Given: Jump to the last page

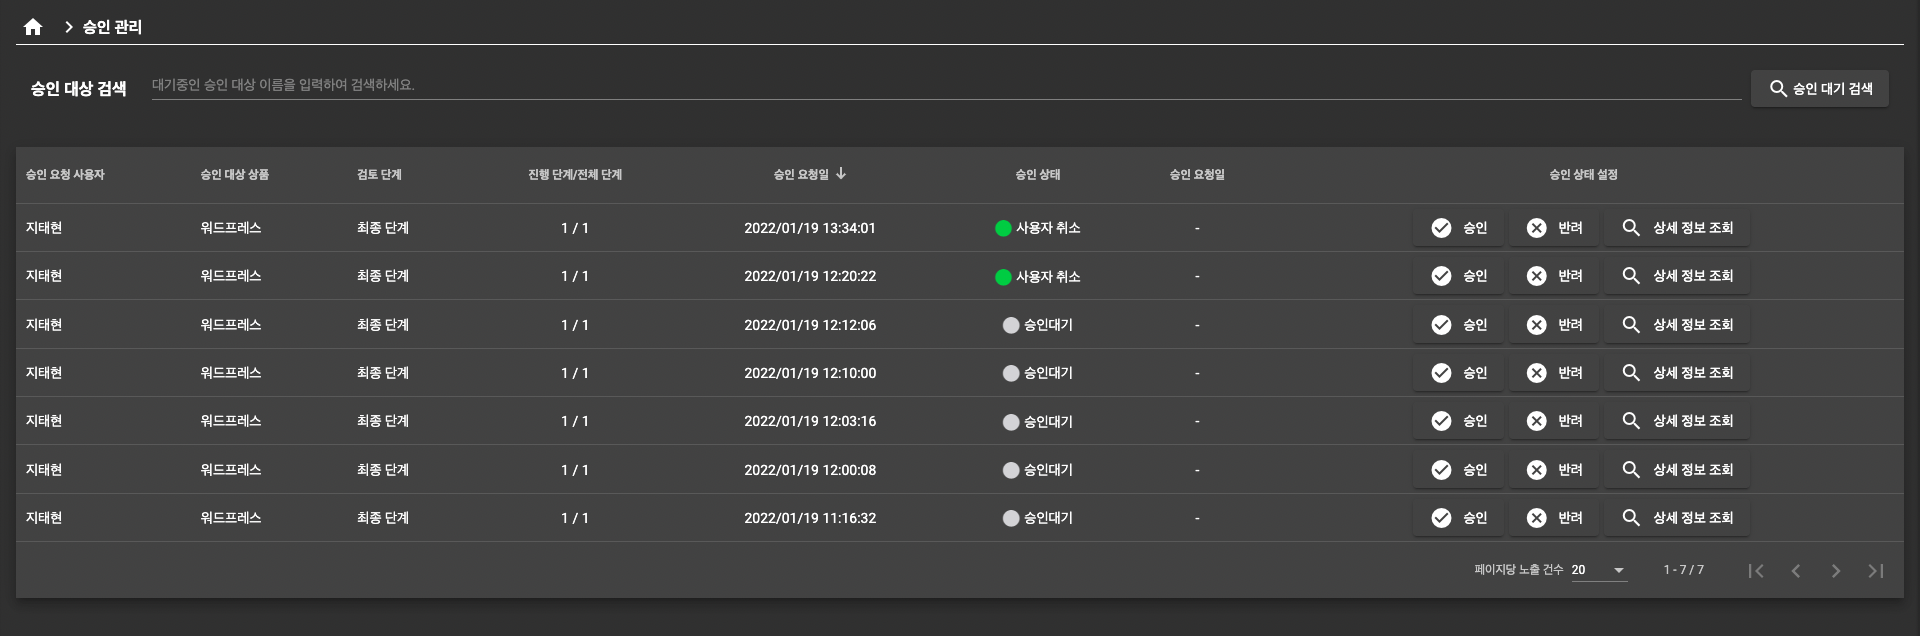Looking at the screenshot, I should pos(1876,571).
